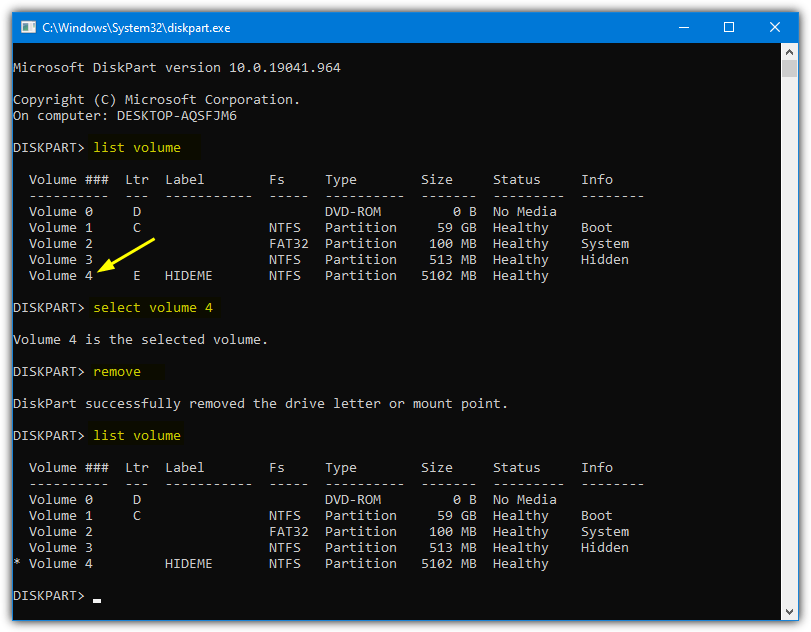Click FAT32 in the second volume table
The height and width of the screenshot is (632, 811).
(289, 532)
